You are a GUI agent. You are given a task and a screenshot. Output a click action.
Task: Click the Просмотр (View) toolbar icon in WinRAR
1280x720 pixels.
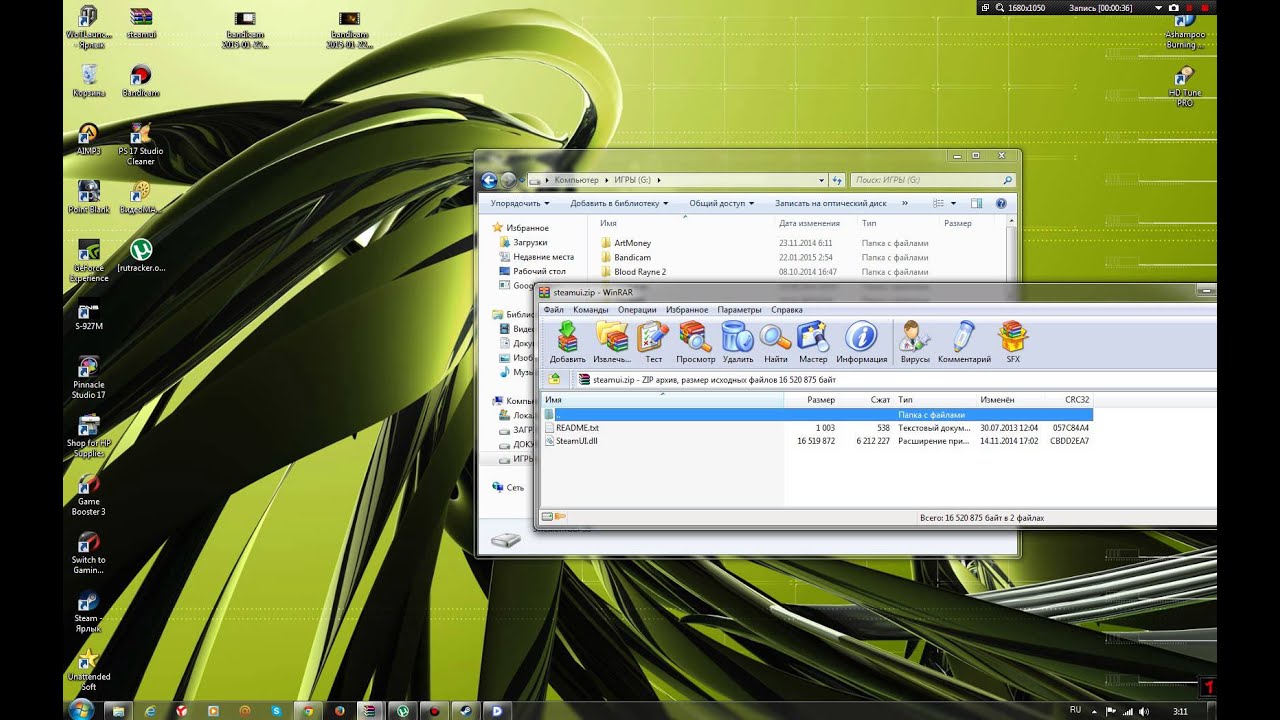(695, 342)
